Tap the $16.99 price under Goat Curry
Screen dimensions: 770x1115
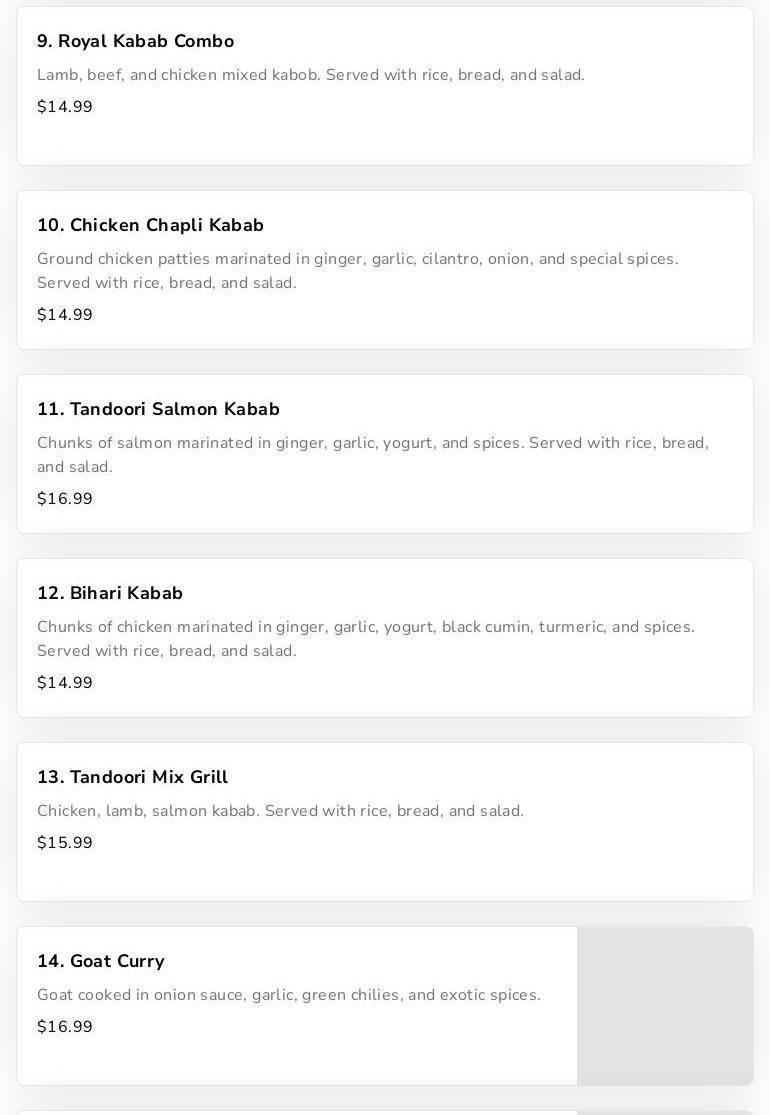[x=65, y=1027]
